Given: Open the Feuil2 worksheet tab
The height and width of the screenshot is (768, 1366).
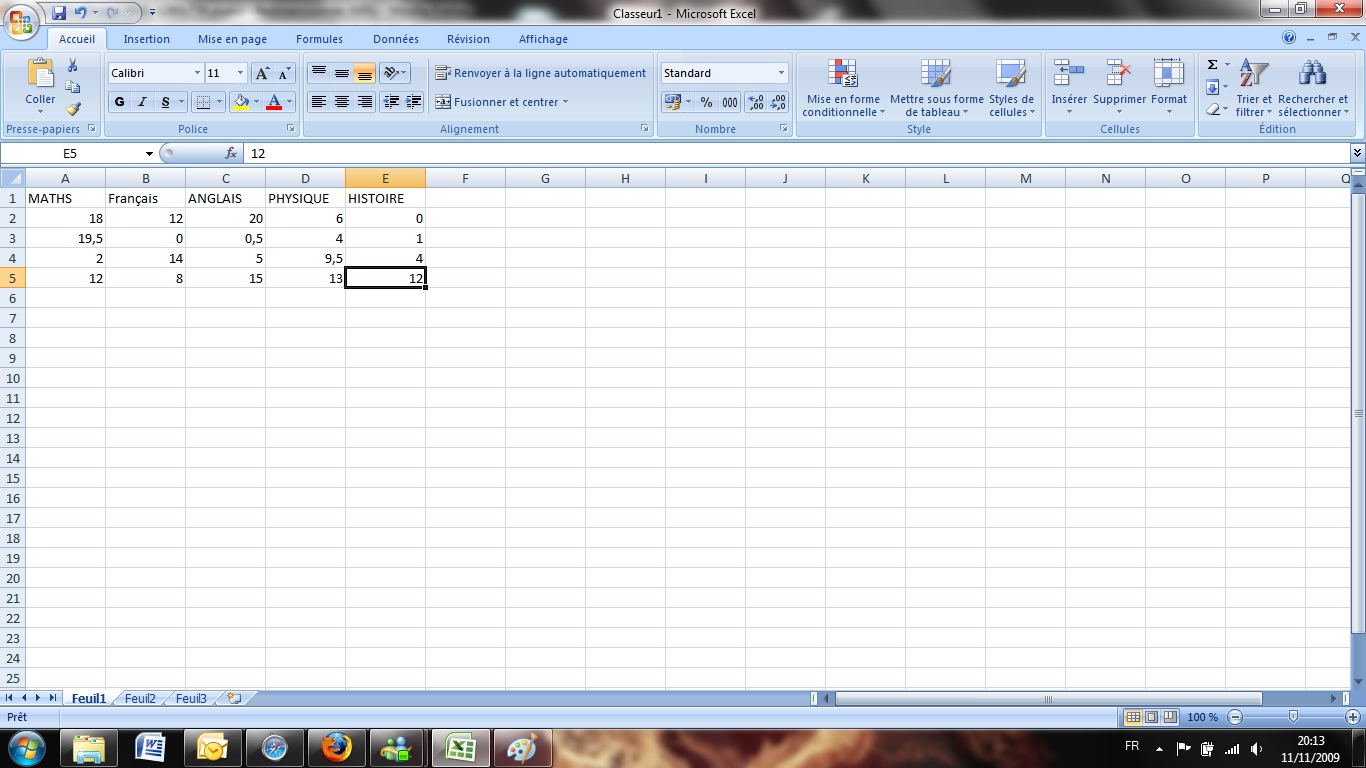Looking at the screenshot, I should [140, 699].
